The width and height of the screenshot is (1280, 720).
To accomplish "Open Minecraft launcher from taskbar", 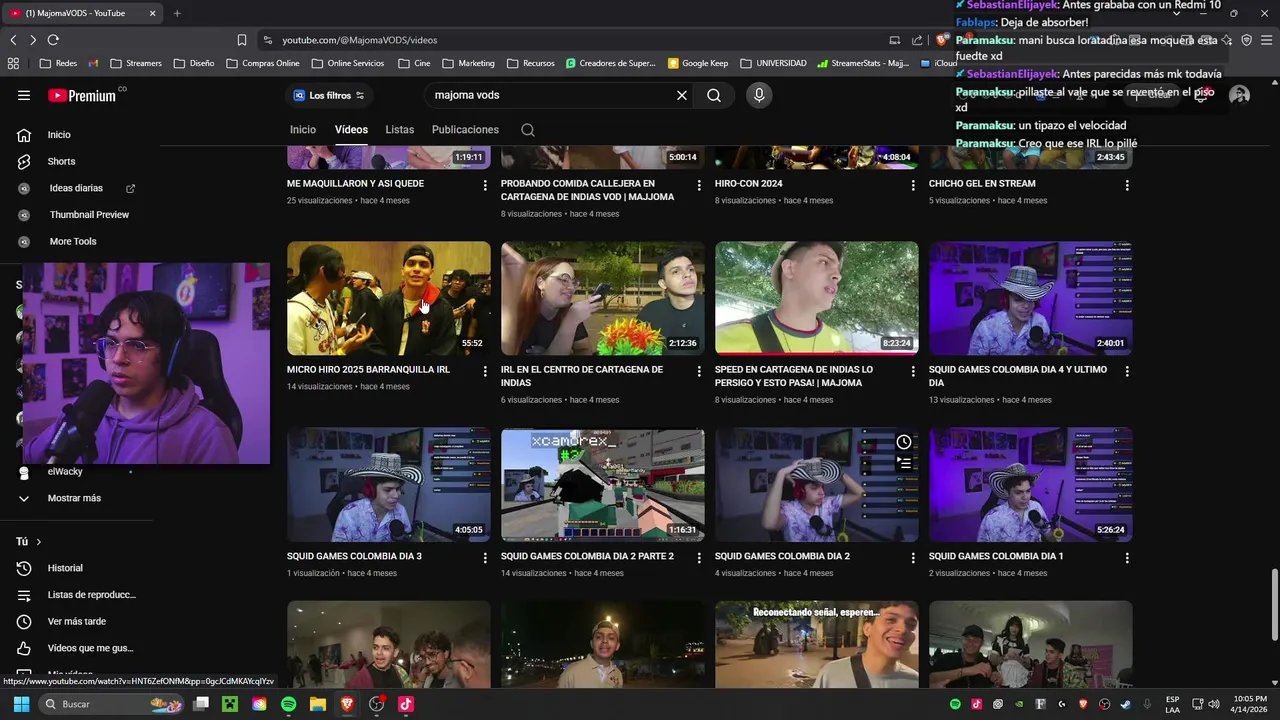I will [230, 704].
